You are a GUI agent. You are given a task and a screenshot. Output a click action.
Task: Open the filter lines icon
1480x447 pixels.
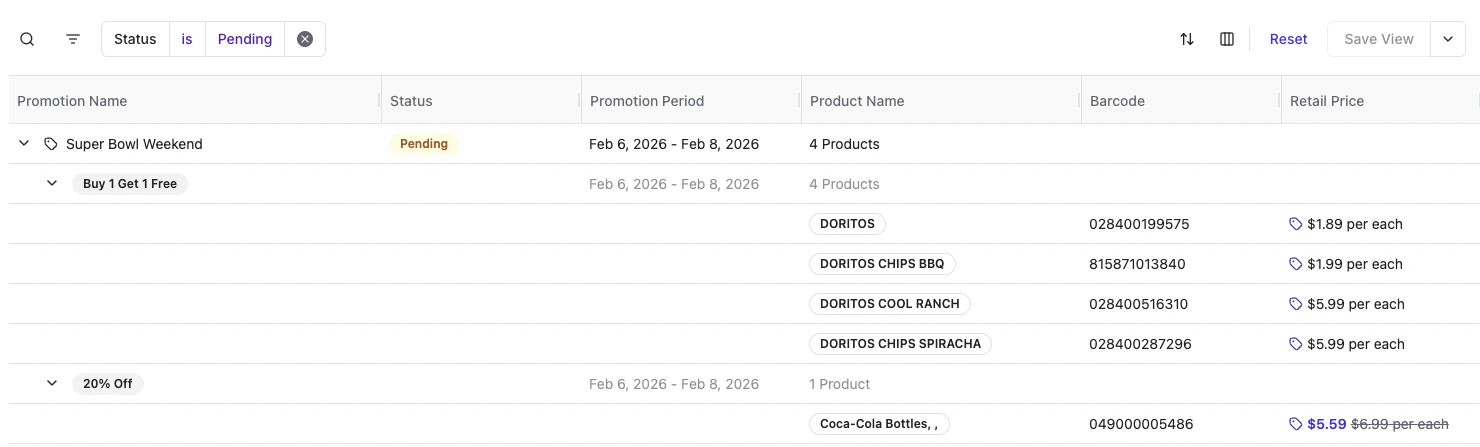point(73,39)
